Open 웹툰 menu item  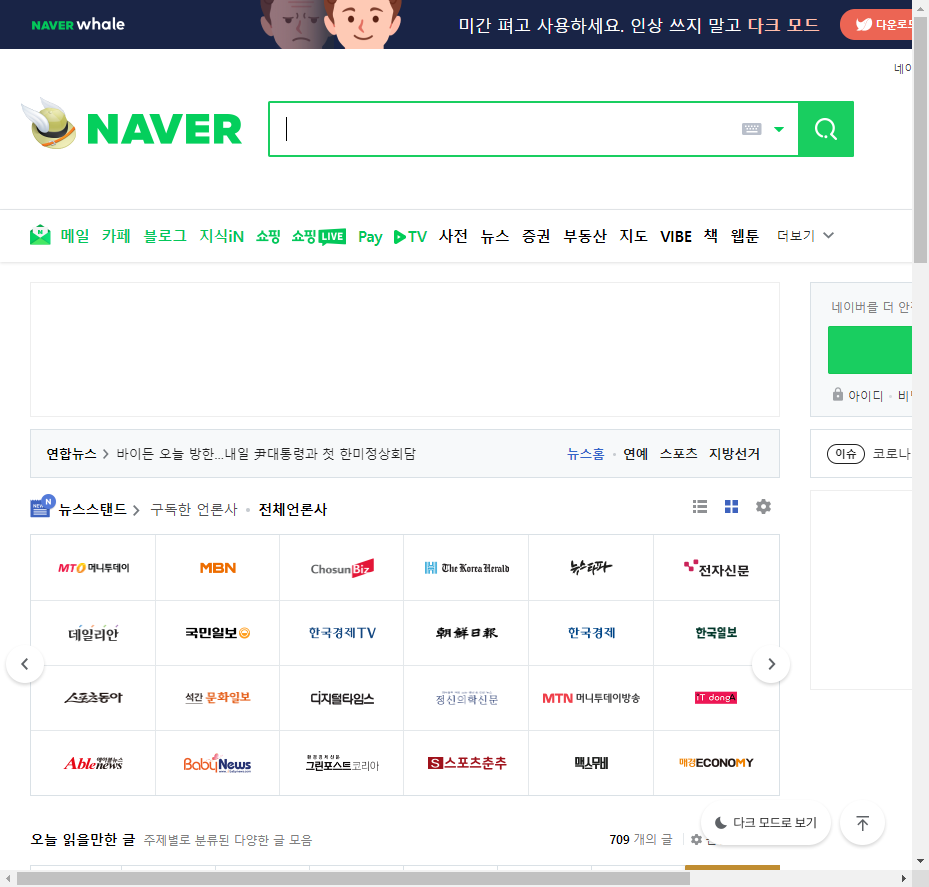point(745,236)
